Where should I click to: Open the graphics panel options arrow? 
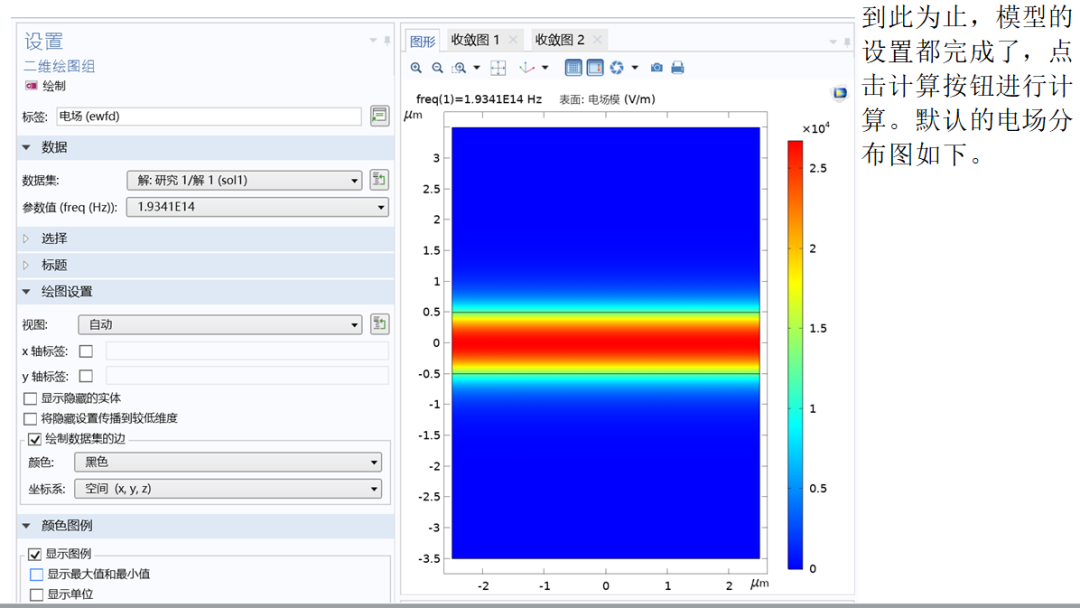click(833, 42)
